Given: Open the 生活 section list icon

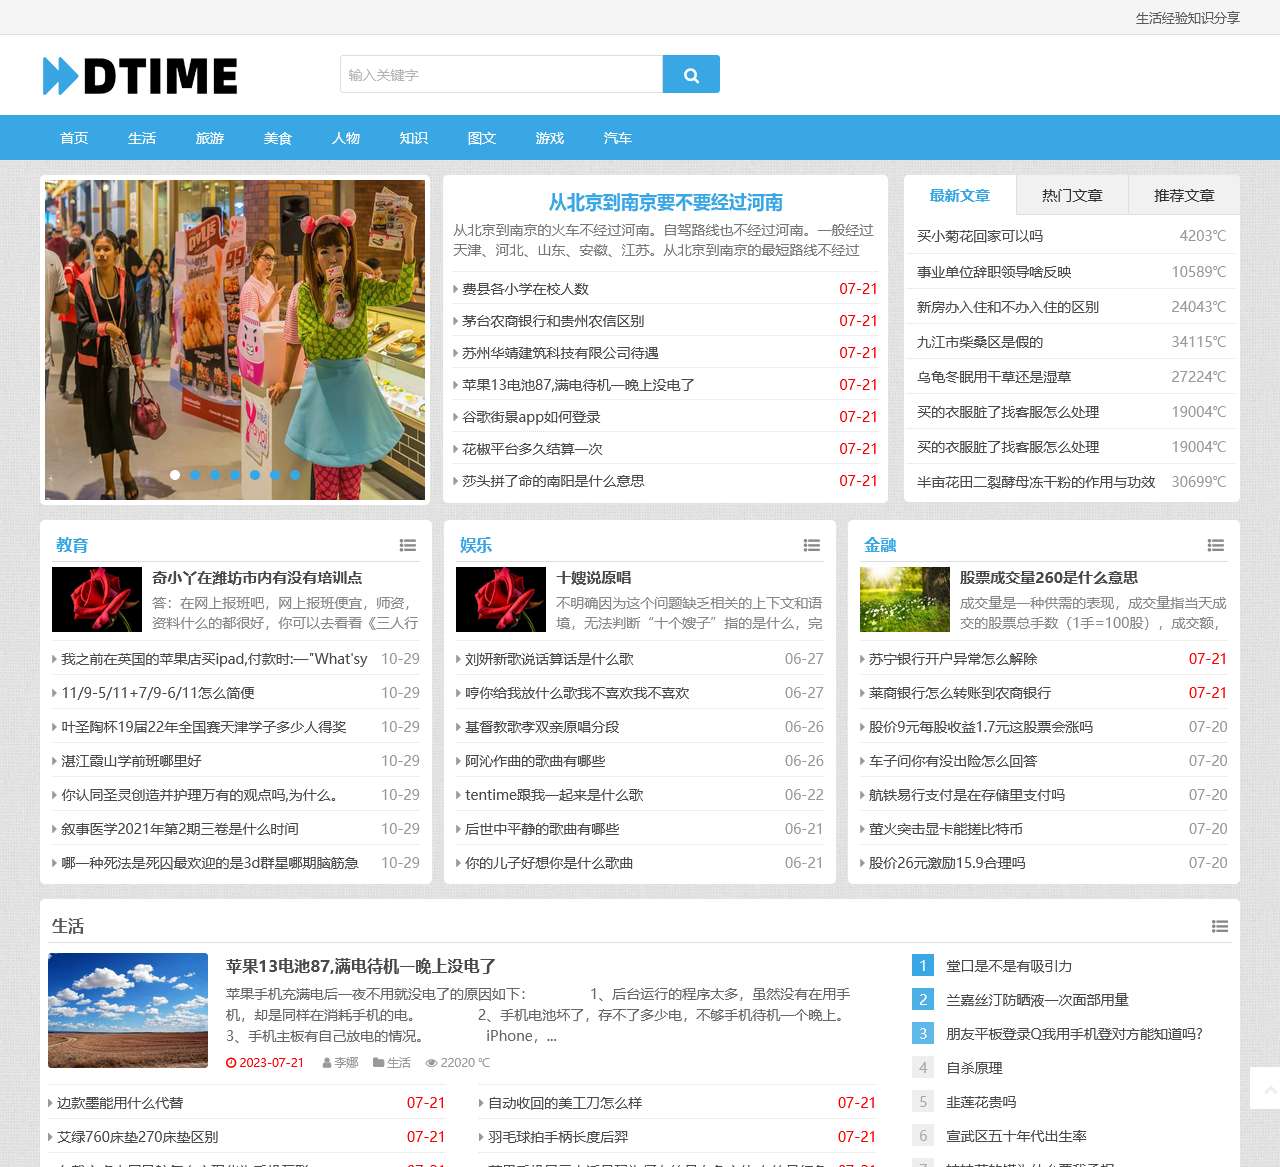Looking at the screenshot, I should 1220,926.
